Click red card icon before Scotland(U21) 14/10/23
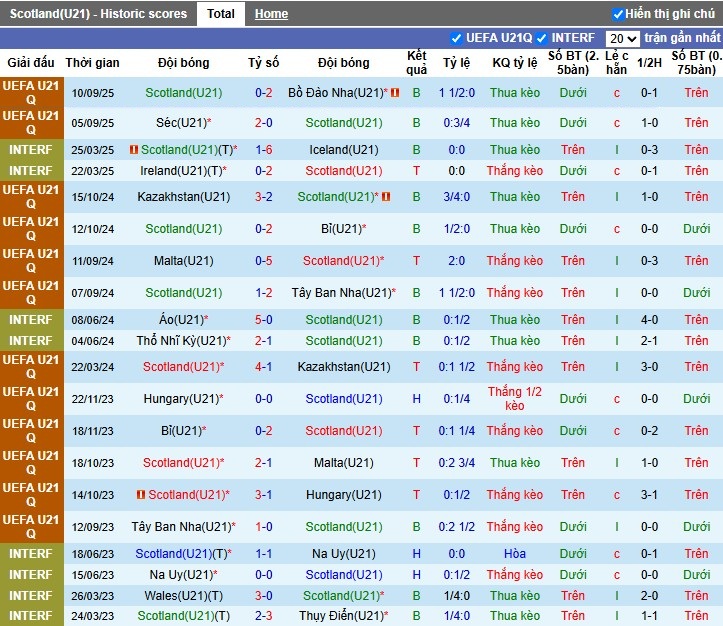Viewport: 723px width, 626px height. click(141, 495)
